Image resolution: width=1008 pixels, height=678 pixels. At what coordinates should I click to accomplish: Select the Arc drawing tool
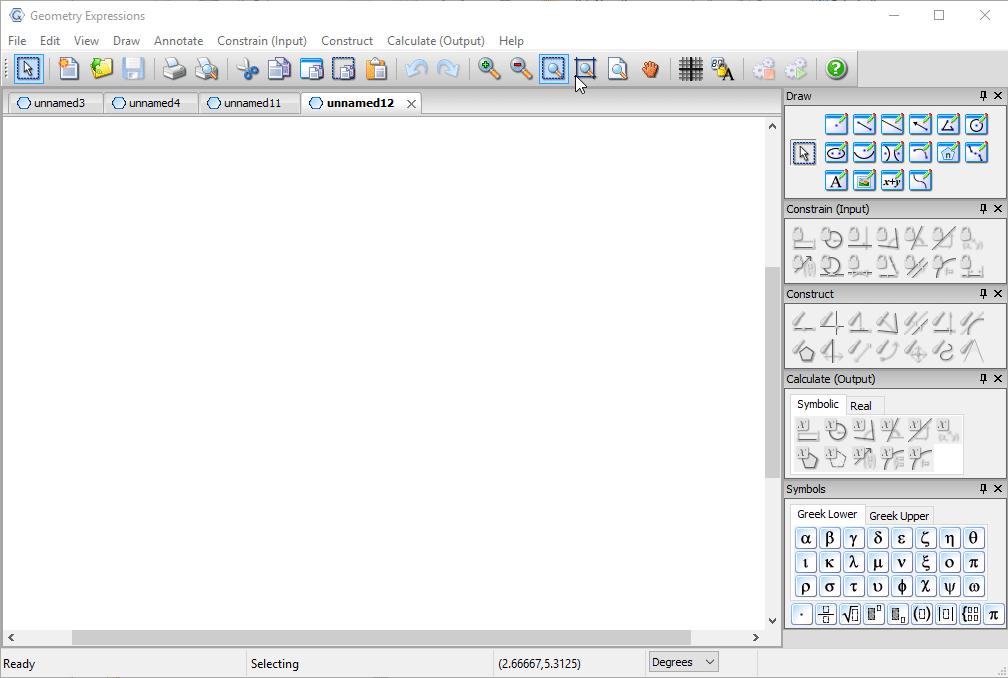click(x=920, y=152)
